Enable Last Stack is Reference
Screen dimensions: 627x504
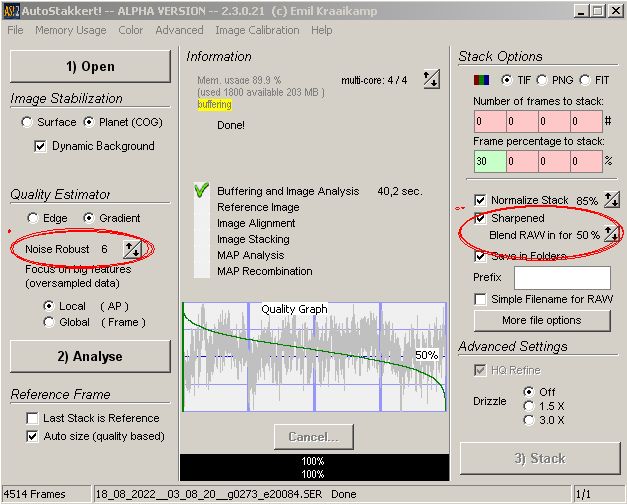(34, 418)
